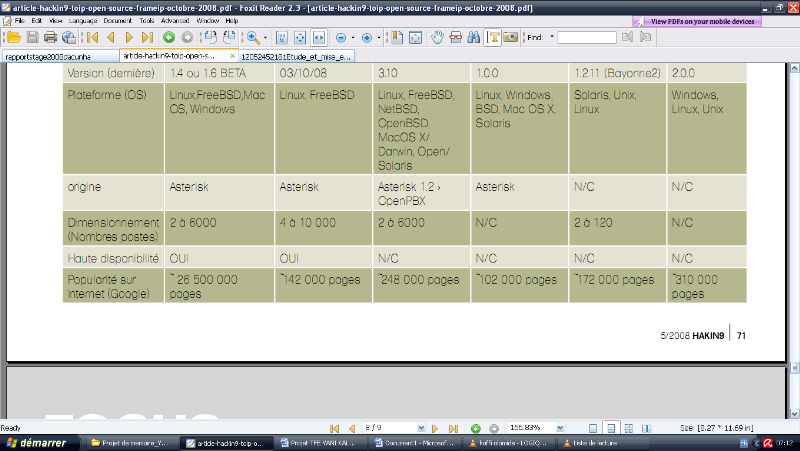Open the Advanced menu
Image resolution: width=800 pixels, height=451 pixels.
pos(175,21)
